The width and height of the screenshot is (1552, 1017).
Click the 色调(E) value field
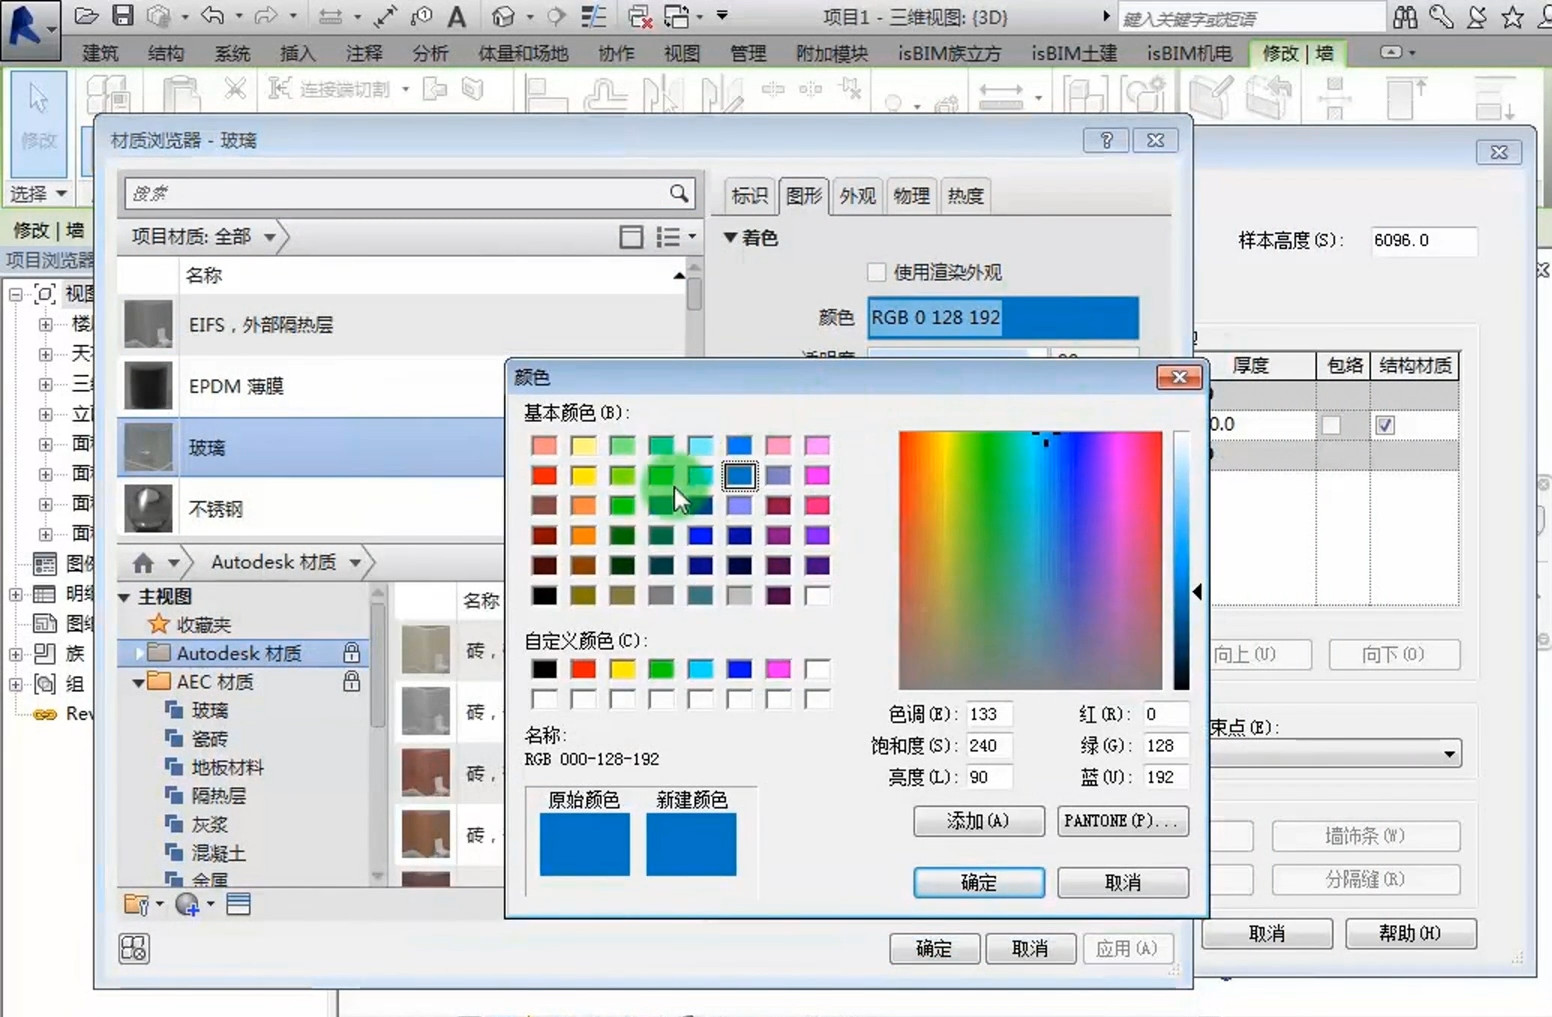tap(988, 714)
